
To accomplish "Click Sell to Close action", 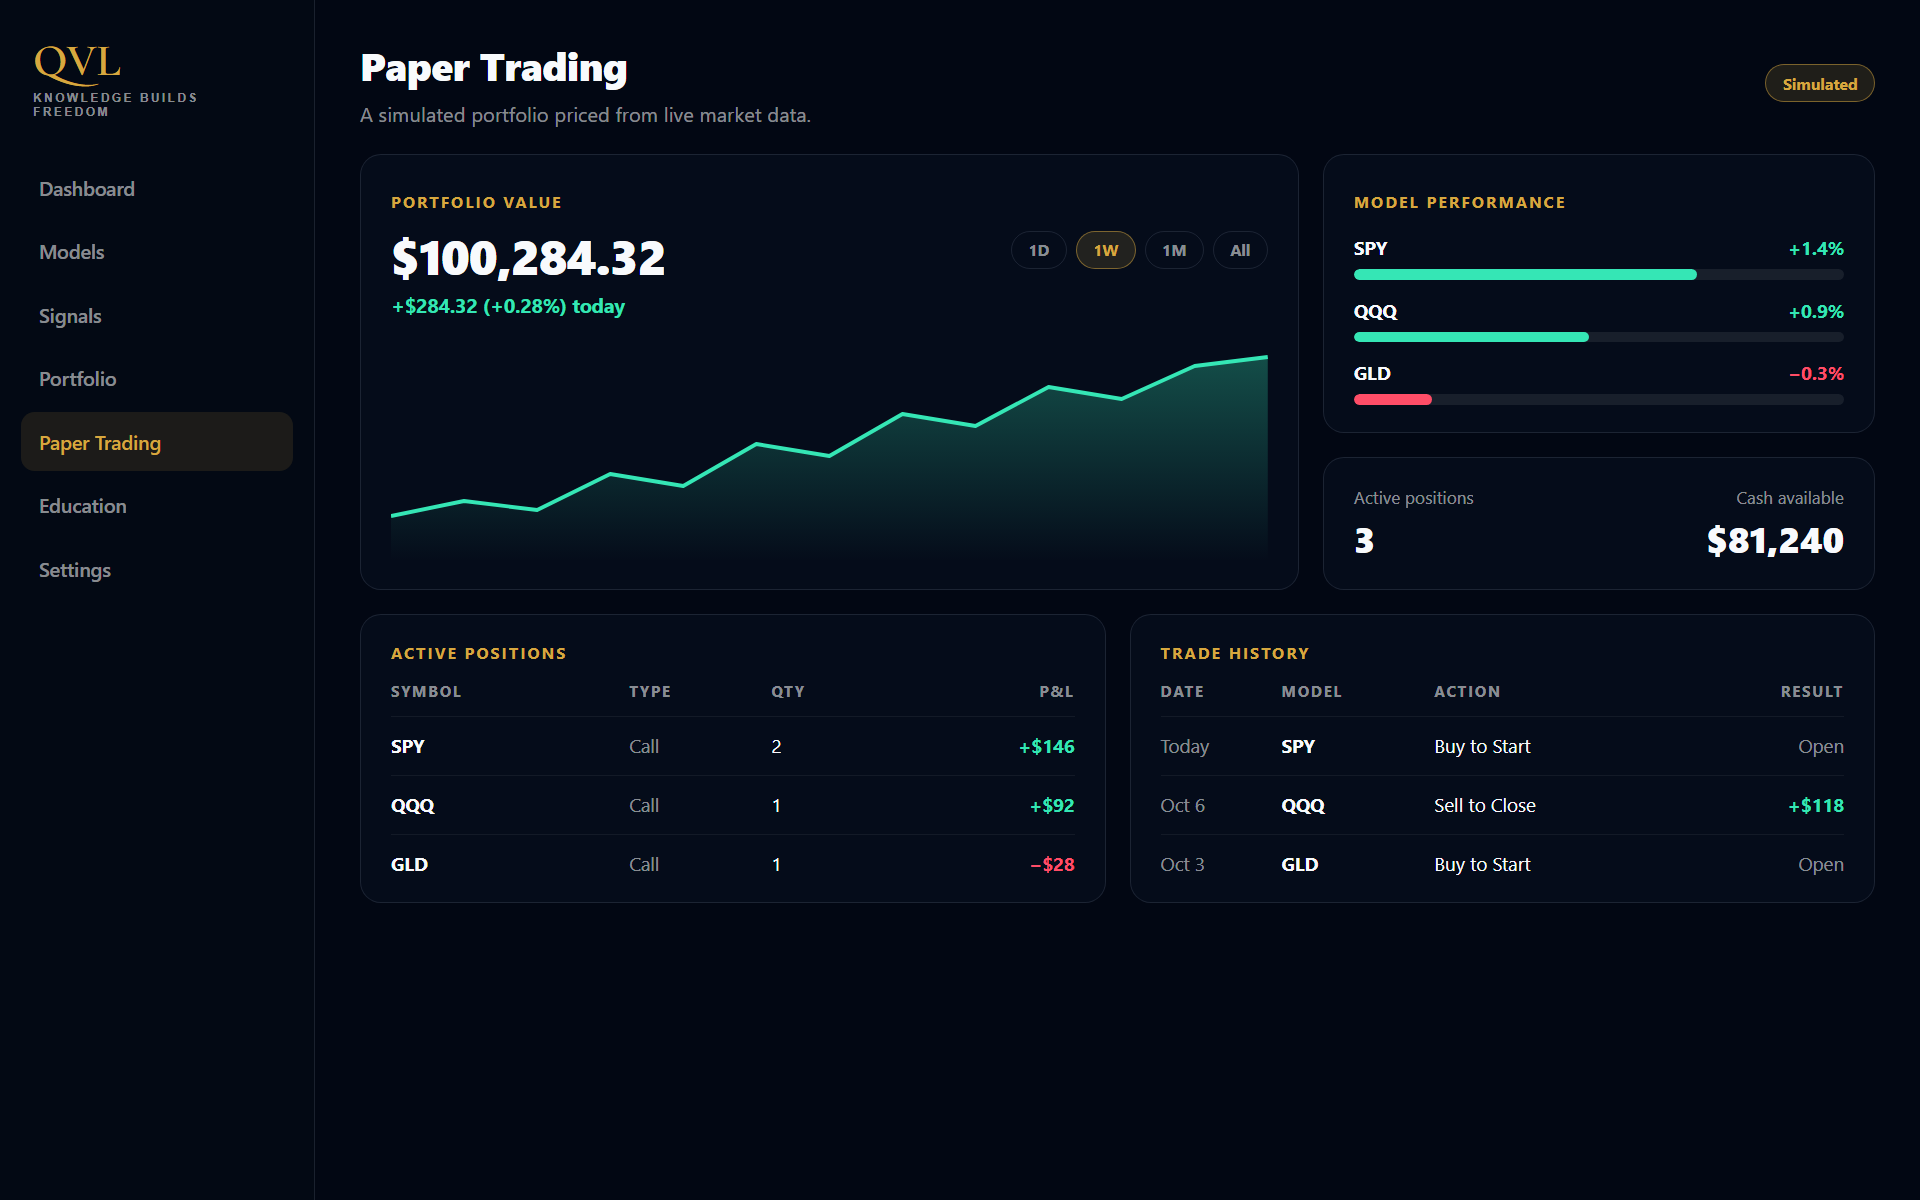I will click(1485, 805).
